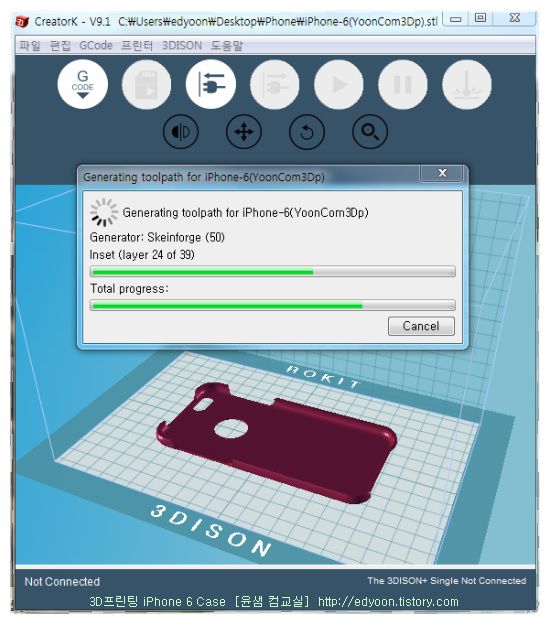Viewport: 550px width, 624px height.
Task: Click the CreatorK app icon in title bar
Action: tap(23, 22)
